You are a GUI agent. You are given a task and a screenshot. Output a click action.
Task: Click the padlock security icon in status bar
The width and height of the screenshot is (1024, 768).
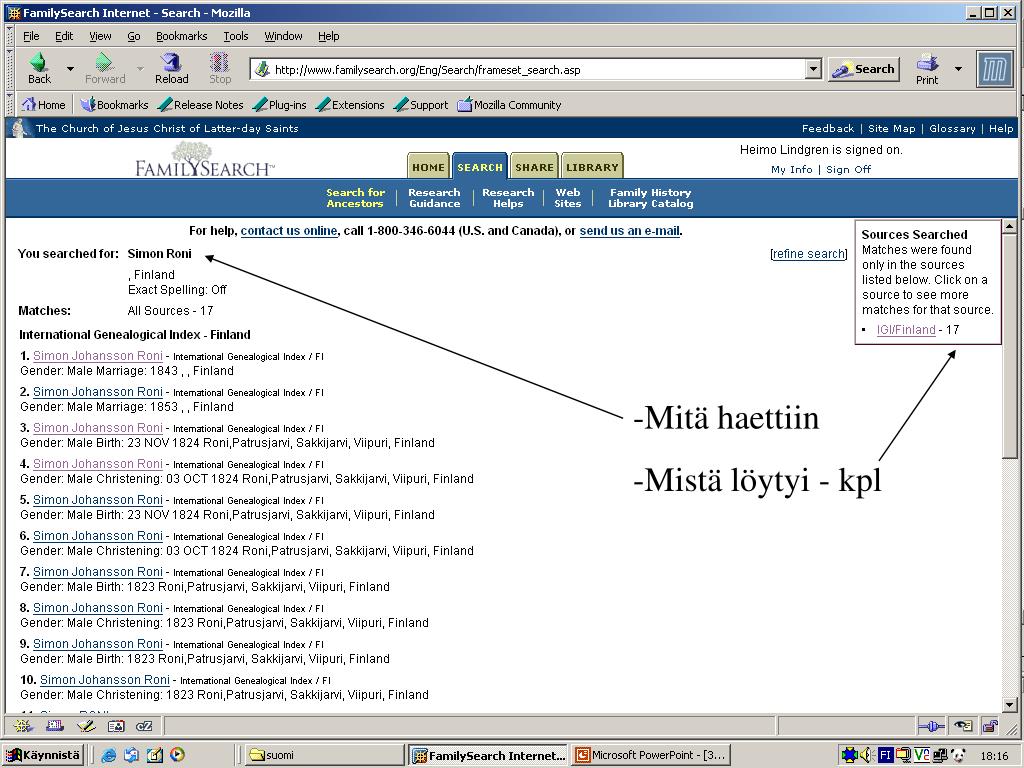click(x=990, y=726)
